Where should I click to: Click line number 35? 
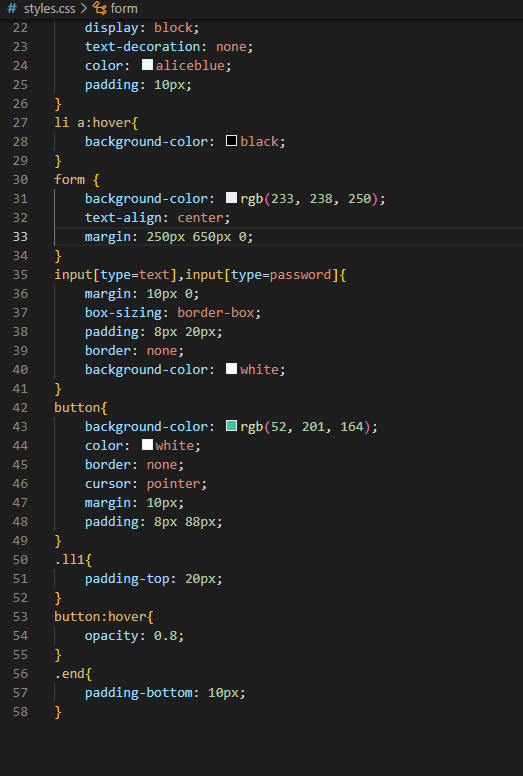point(20,275)
